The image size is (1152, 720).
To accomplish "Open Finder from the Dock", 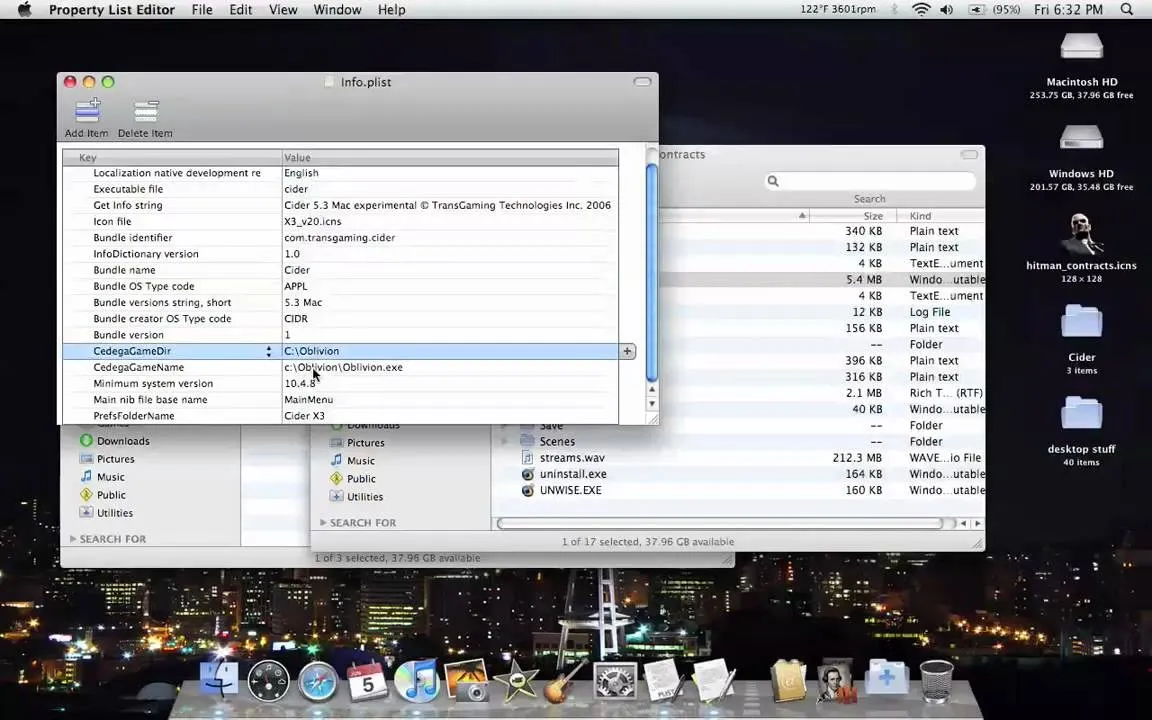I will 220,679.
